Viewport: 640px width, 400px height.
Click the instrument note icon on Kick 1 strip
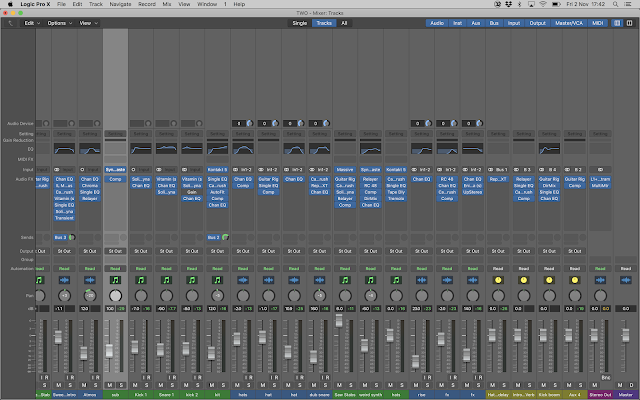coord(141,280)
